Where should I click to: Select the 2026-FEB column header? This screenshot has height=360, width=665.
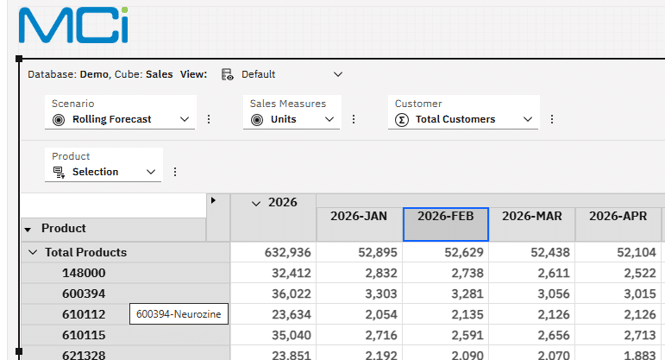point(446,224)
